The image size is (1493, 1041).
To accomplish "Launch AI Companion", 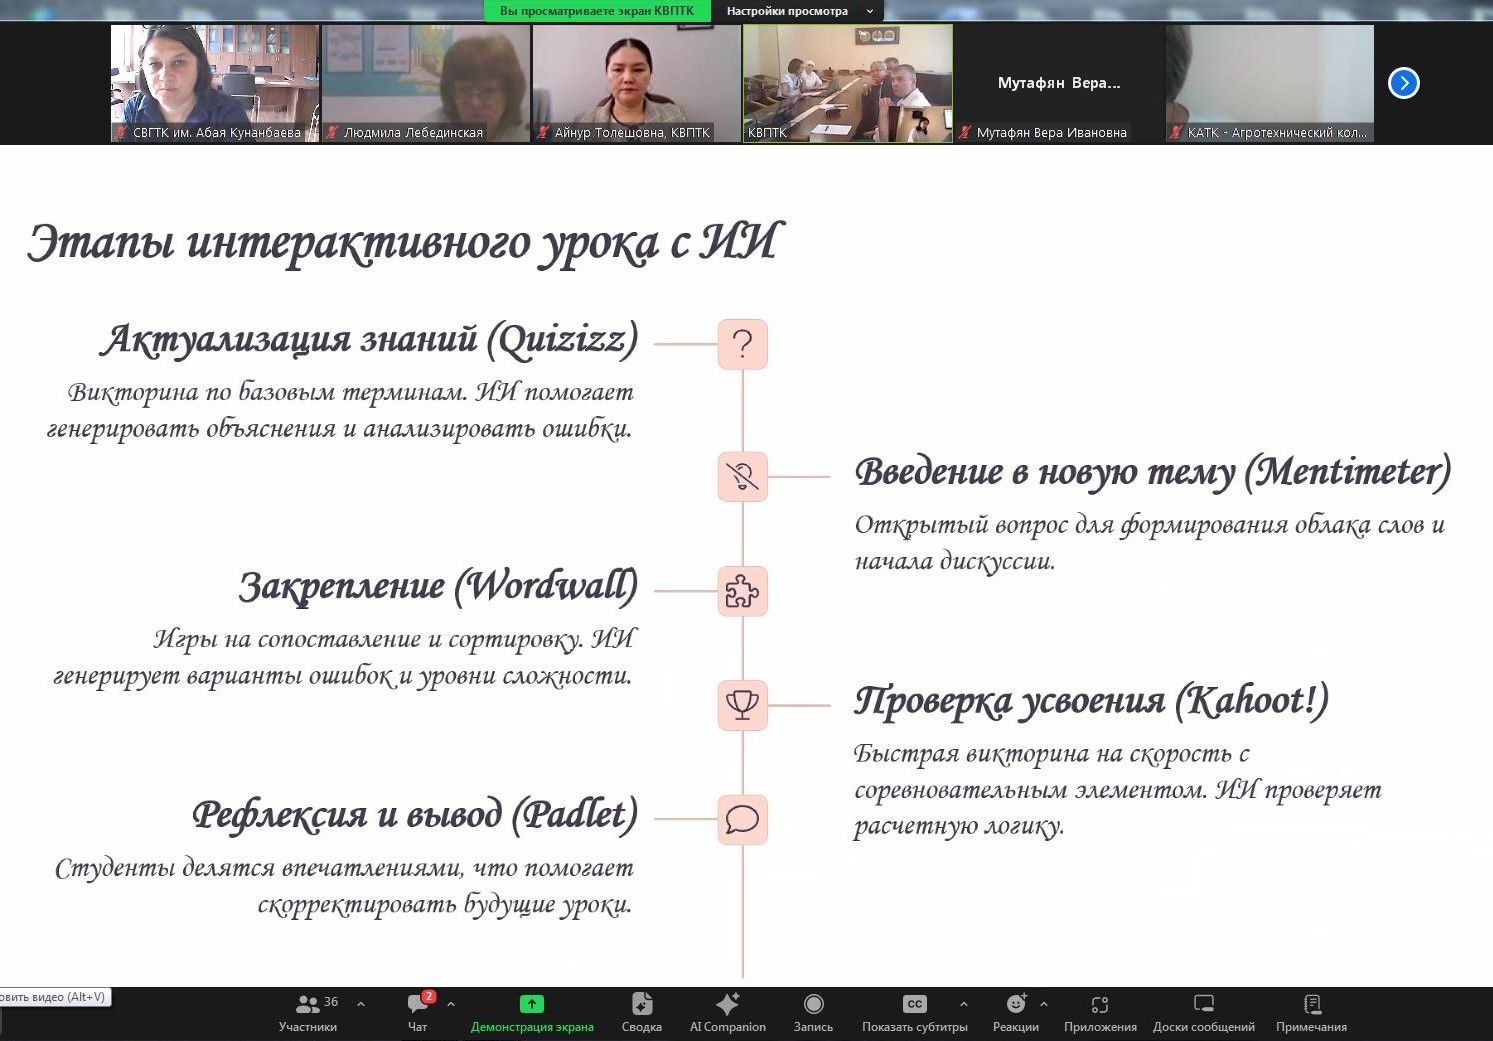I will click(727, 1011).
